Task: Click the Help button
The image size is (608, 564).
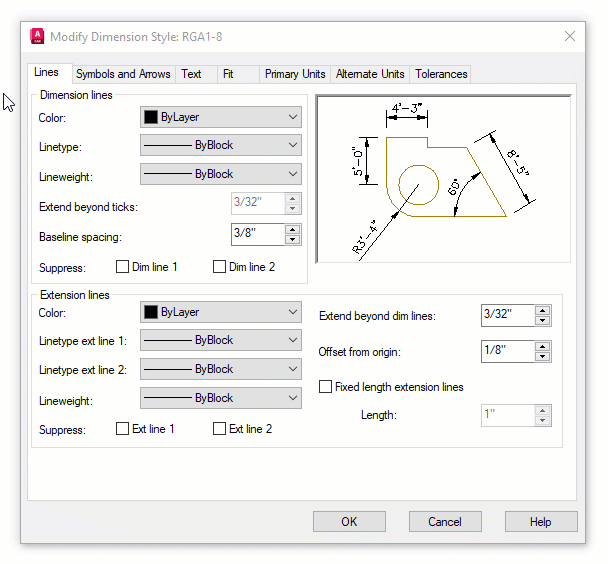Action: coord(540,522)
